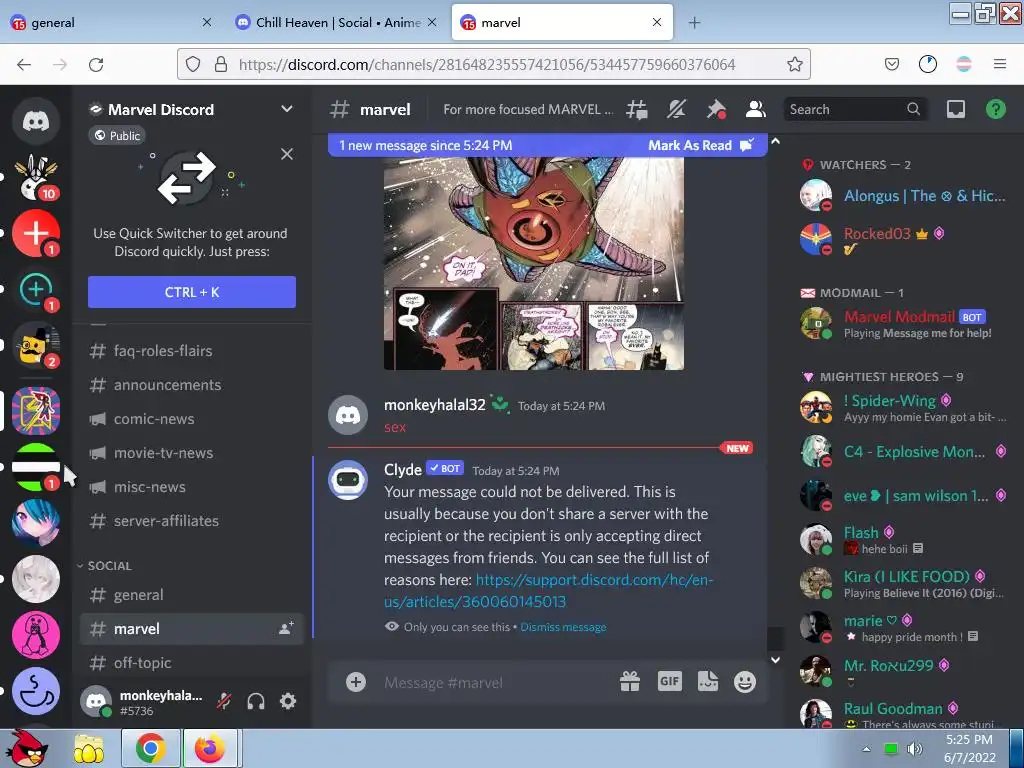1024x768 pixels.
Task: Open the support.discord.com article link
Action: [x=549, y=590]
